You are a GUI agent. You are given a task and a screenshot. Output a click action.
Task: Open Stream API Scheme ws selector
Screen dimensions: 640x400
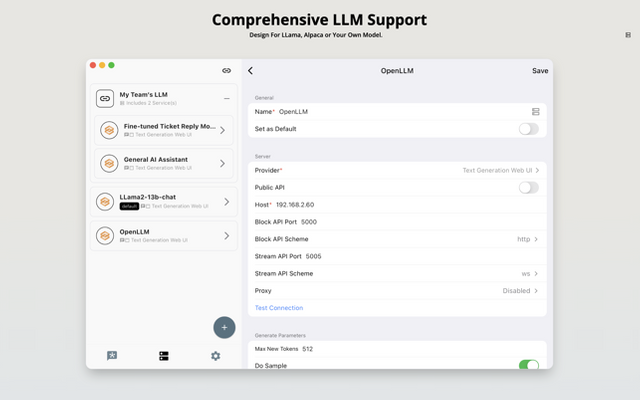[x=397, y=273]
